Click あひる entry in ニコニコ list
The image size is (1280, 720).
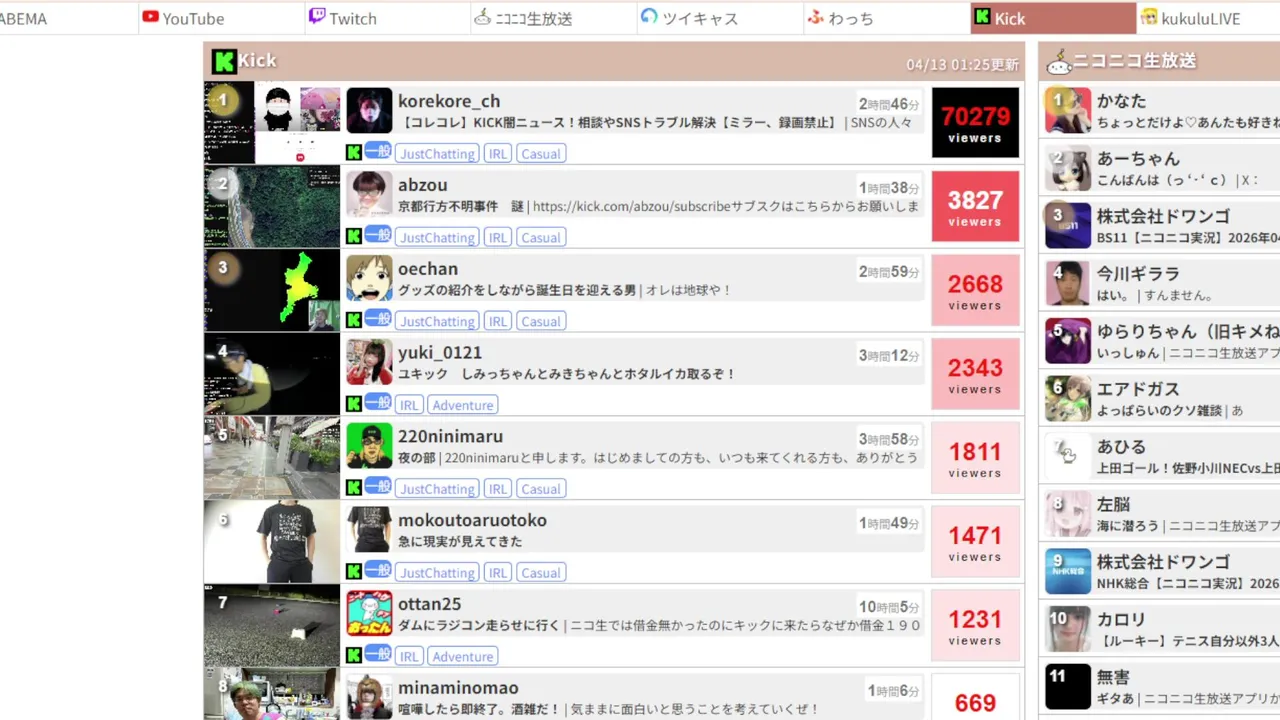pyautogui.click(x=1160, y=456)
